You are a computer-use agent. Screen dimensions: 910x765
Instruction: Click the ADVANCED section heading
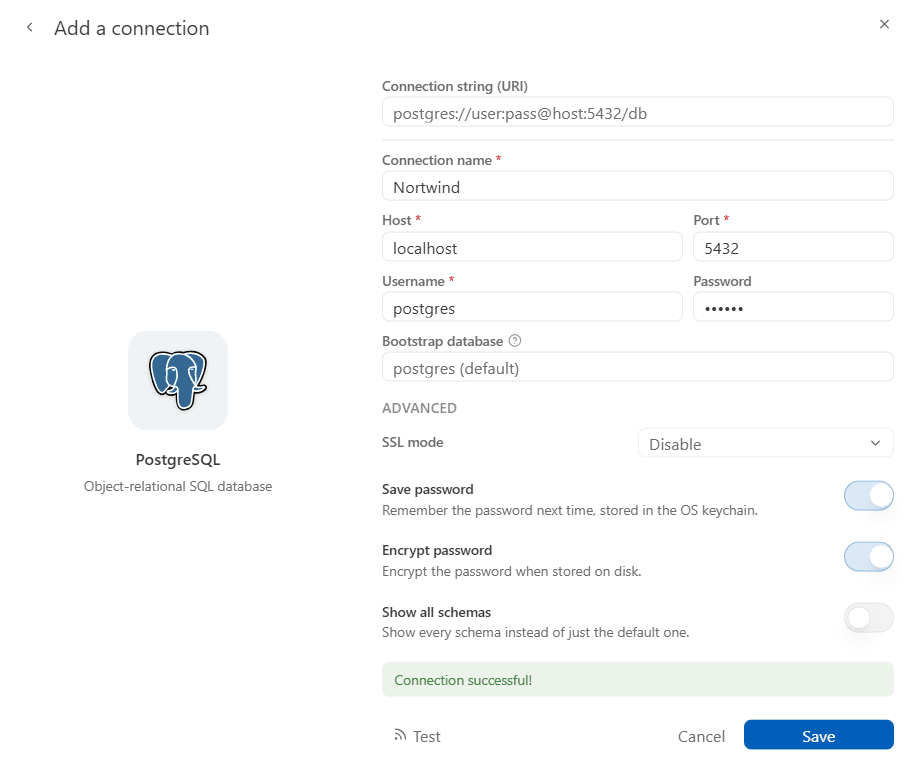[419, 408]
